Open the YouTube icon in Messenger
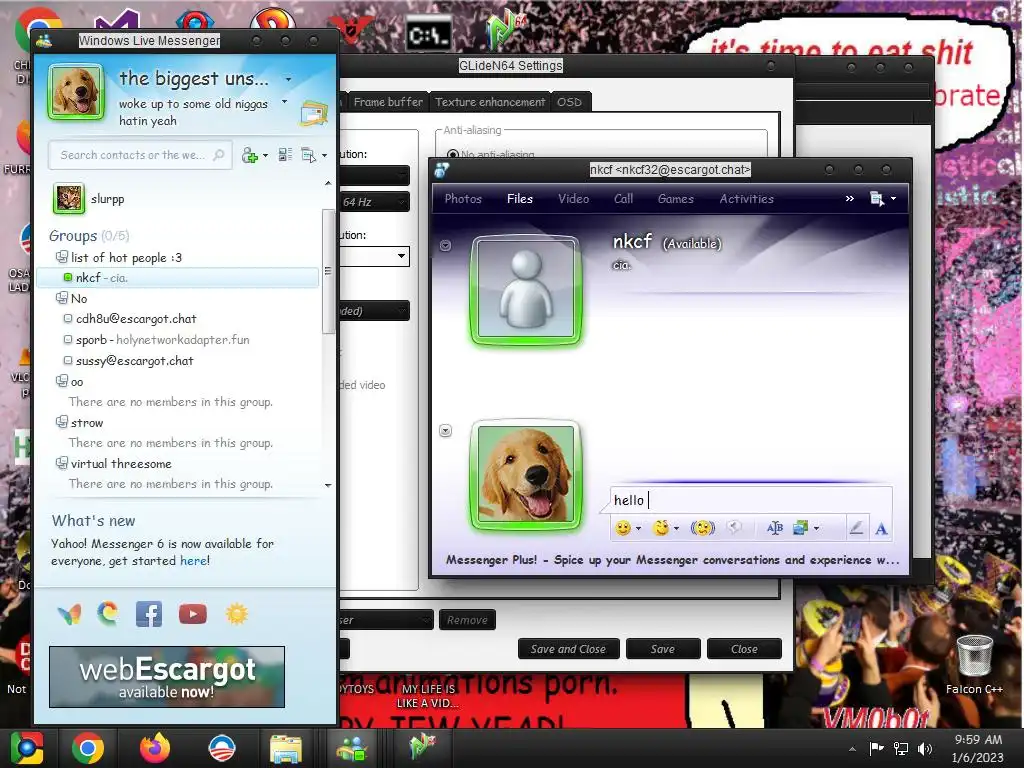 [193, 614]
